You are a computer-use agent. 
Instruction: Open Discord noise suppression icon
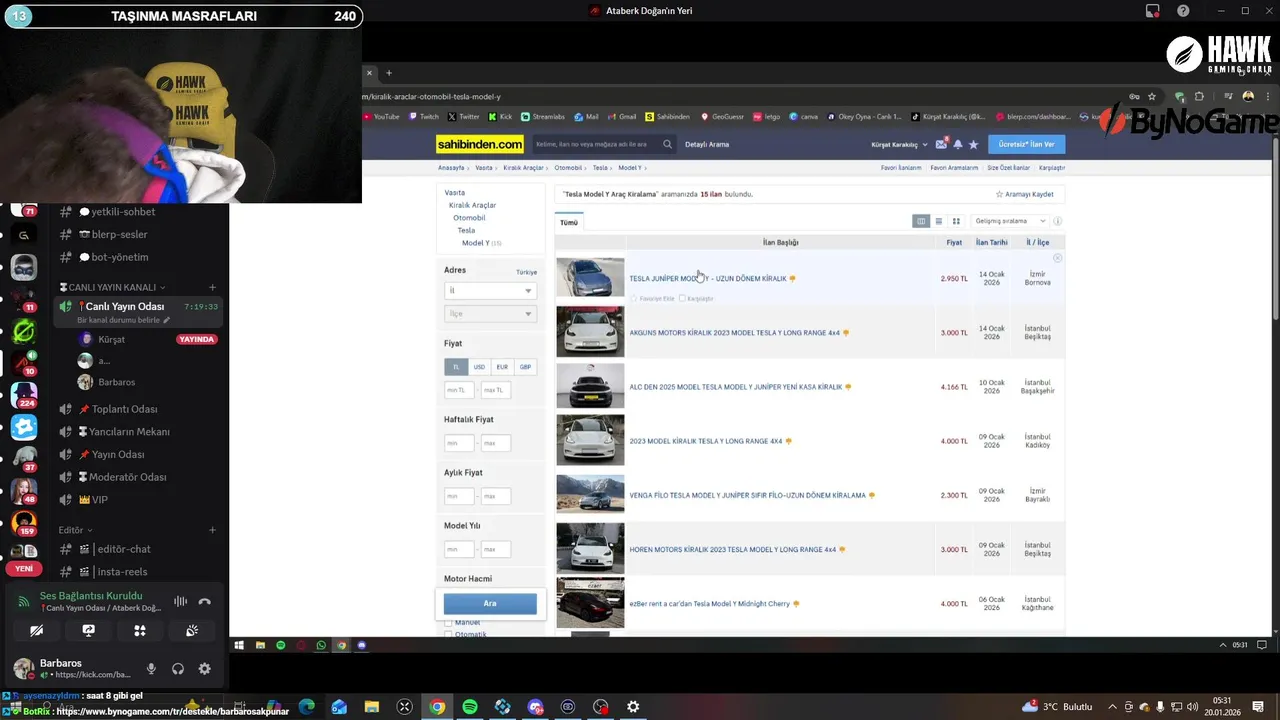181,601
